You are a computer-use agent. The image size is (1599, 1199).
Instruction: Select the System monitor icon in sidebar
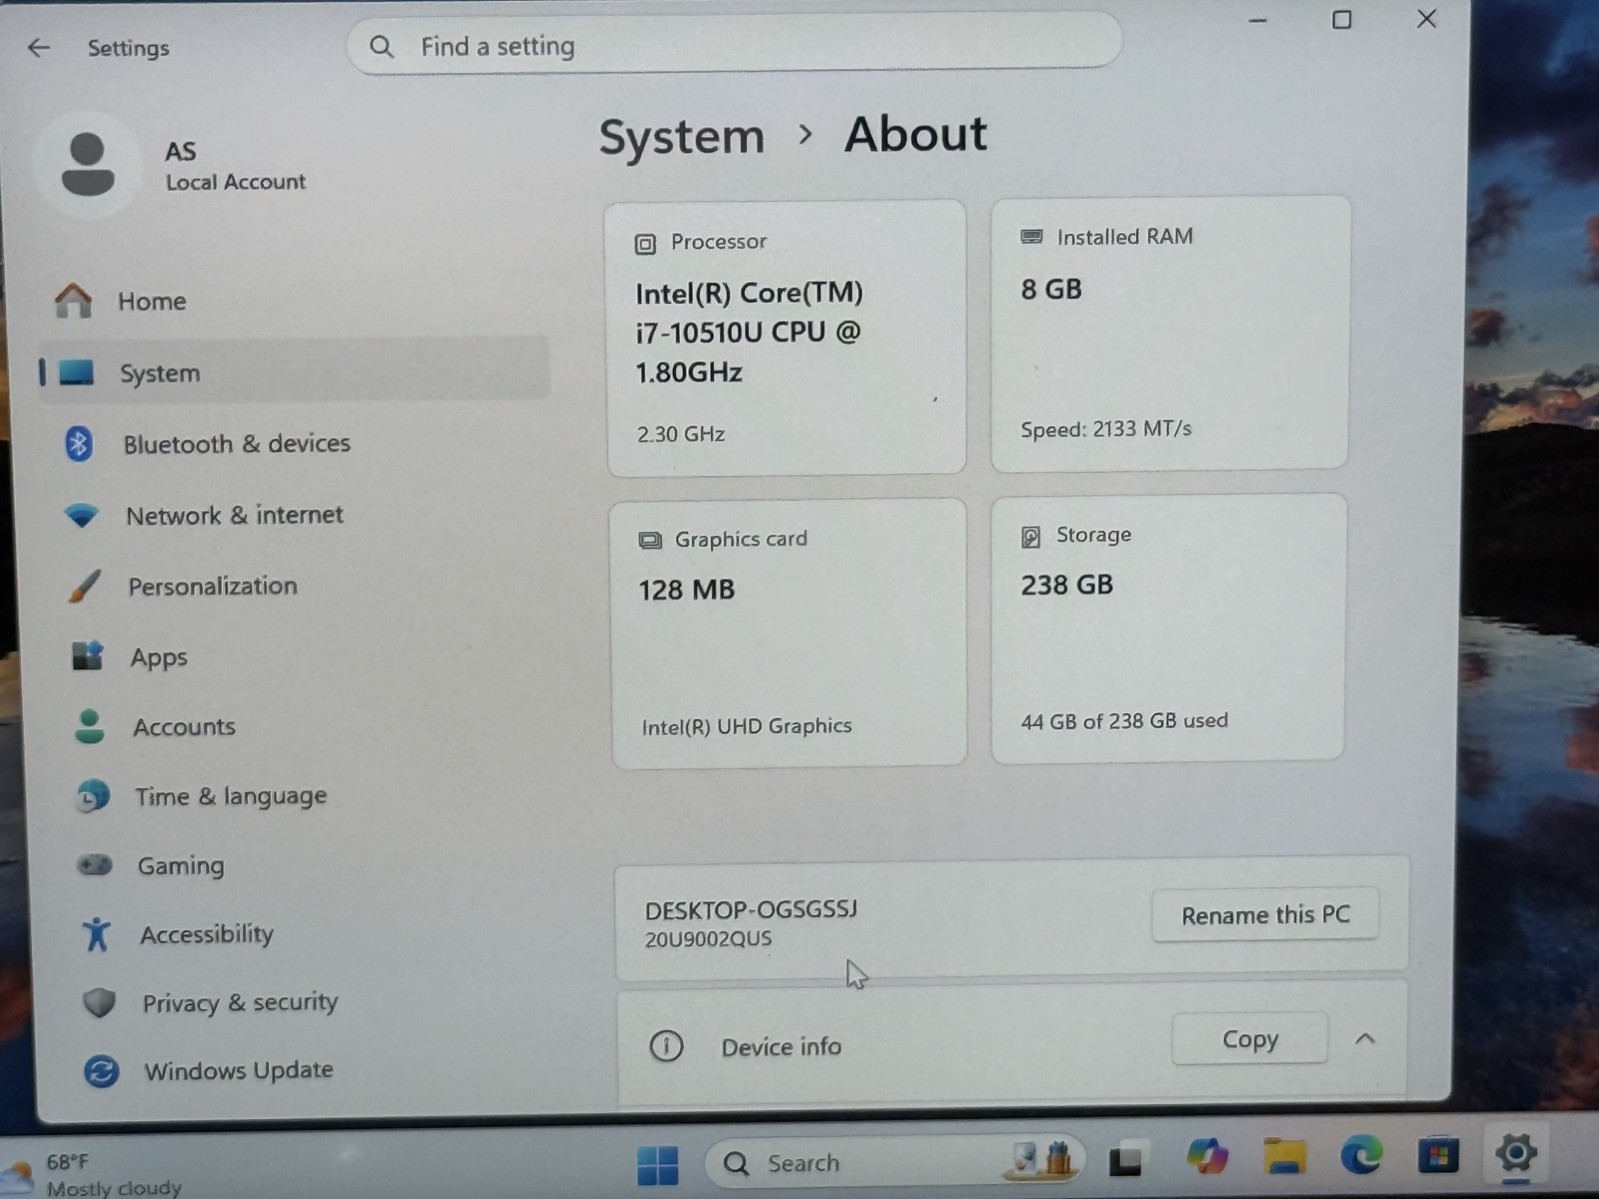(x=76, y=373)
